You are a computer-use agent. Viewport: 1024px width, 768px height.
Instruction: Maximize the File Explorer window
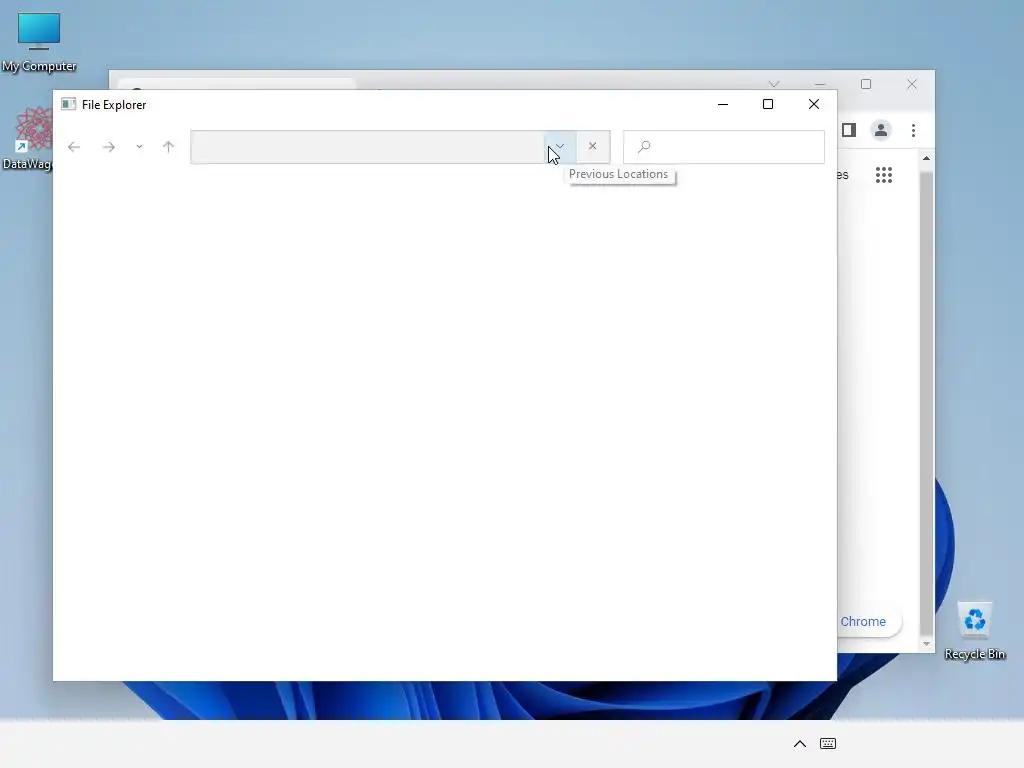[768, 104]
